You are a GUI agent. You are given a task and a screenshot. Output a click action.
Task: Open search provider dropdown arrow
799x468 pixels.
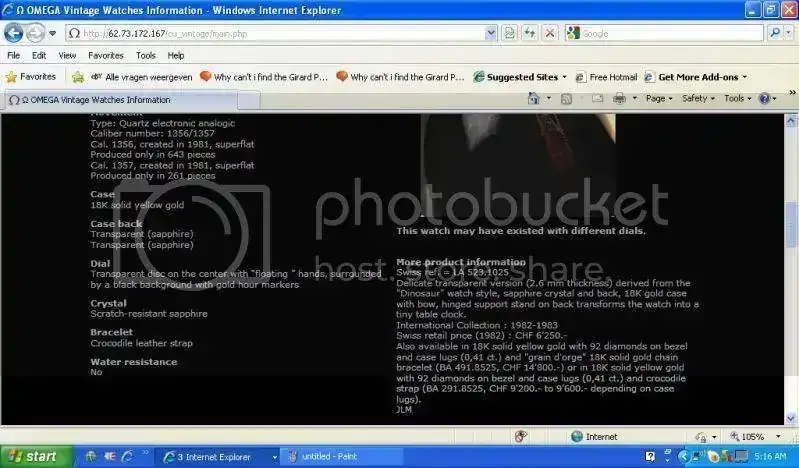coord(789,33)
